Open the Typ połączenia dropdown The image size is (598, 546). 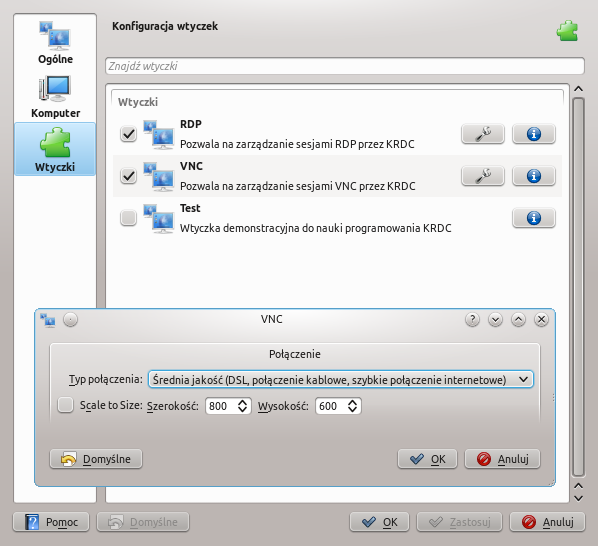tap(341, 379)
